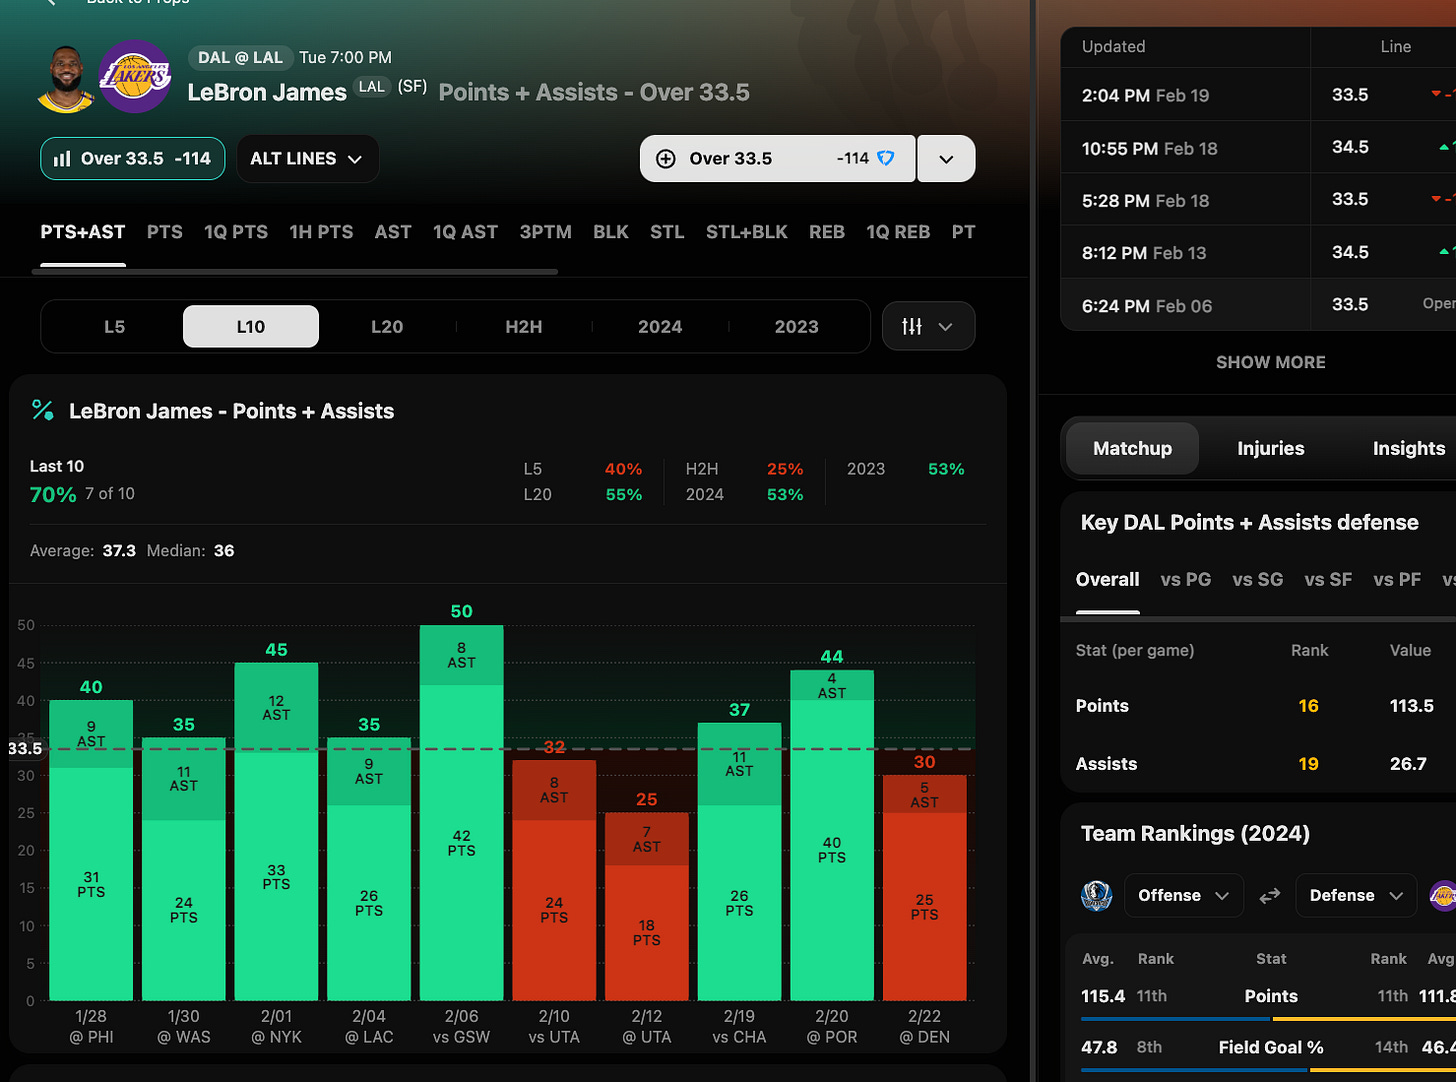
Task: Open the Injuries tab
Action: click(x=1270, y=449)
